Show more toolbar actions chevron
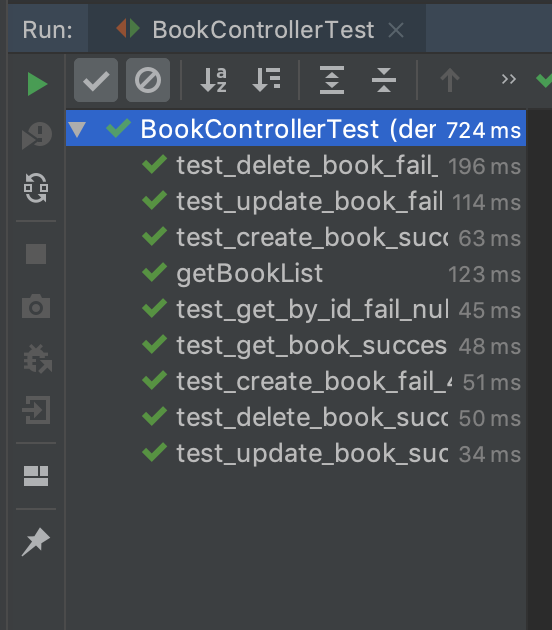 click(x=509, y=79)
